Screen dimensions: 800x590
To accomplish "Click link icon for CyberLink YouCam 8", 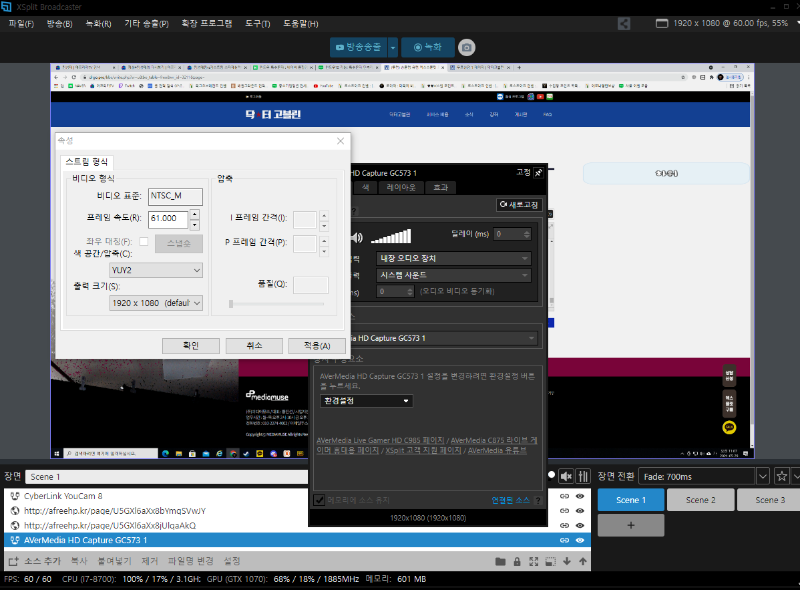I will click(x=564, y=496).
